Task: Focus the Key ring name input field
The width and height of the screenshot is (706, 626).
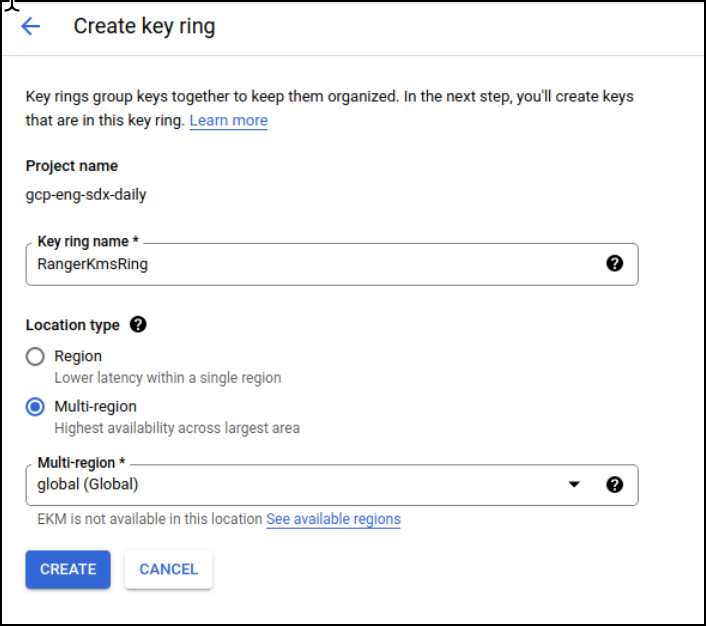Action: [332, 264]
